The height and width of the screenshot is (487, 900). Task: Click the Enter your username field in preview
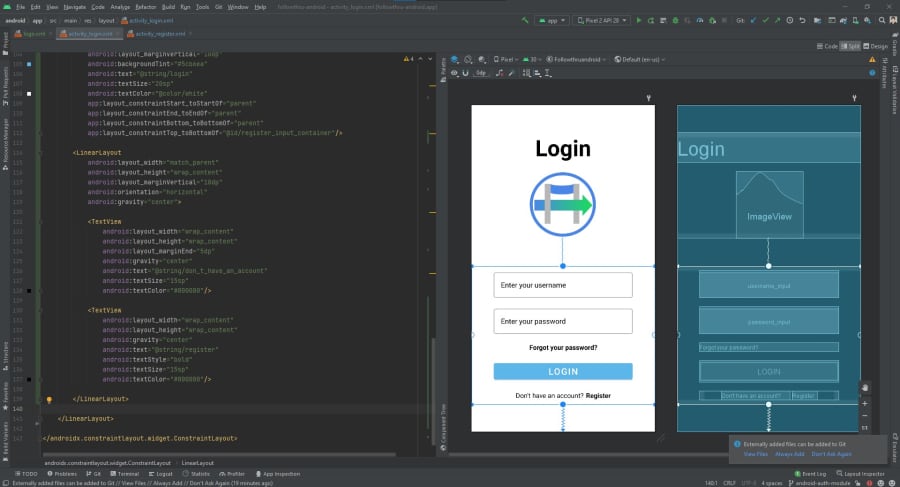click(x=562, y=285)
